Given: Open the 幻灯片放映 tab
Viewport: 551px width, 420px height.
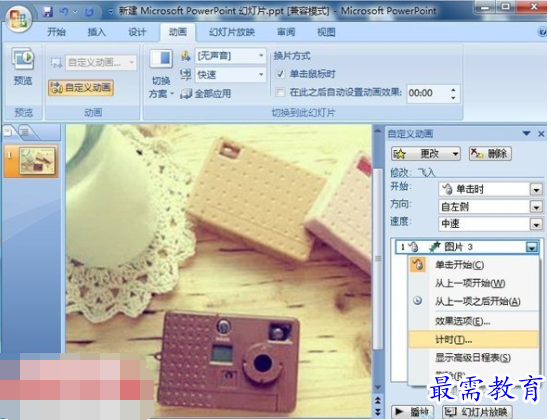Looking at the screenshot, I should (x=232, y=32).
